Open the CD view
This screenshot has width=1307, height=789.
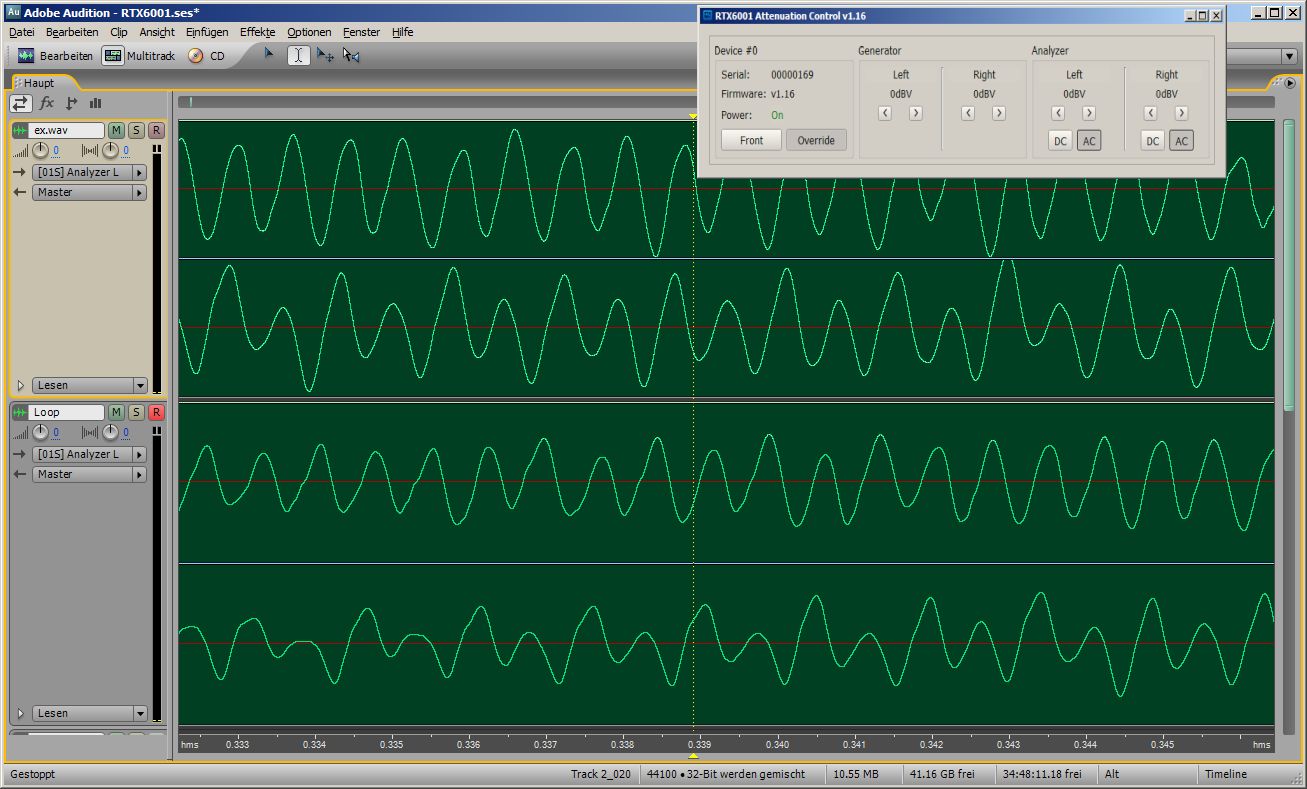207,56
